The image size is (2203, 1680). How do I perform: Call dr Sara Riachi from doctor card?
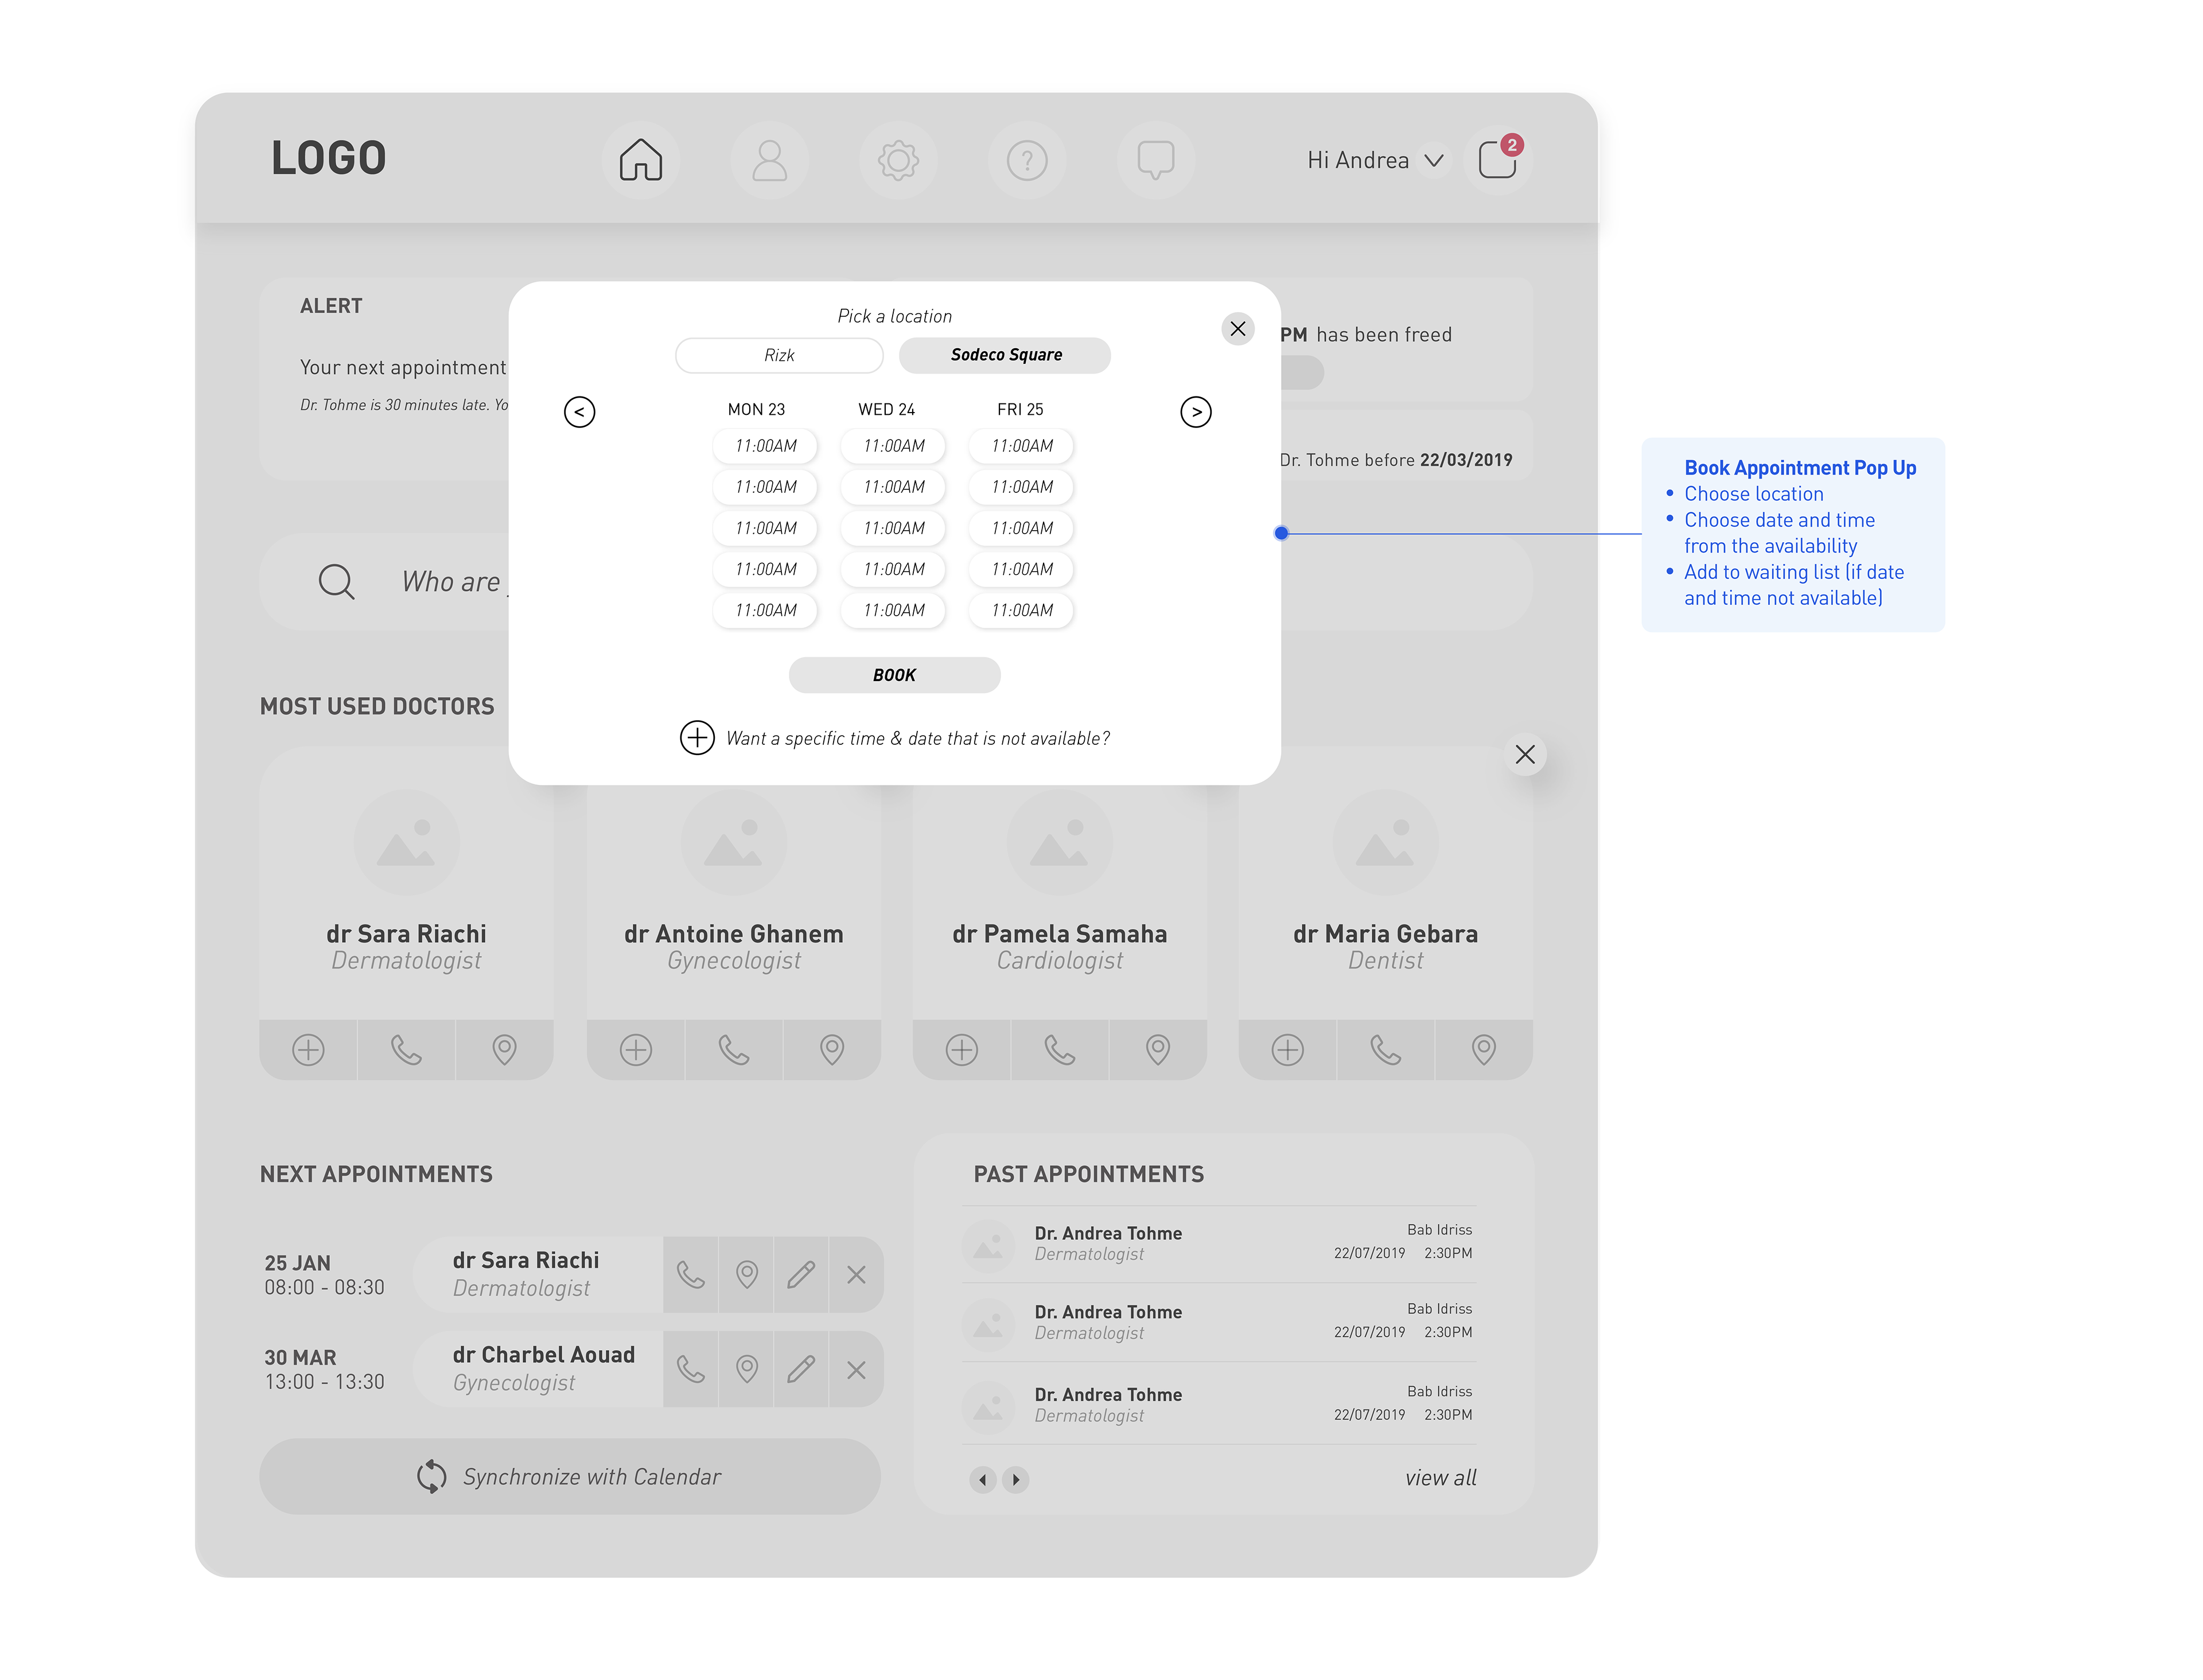tap(406, 1050)
